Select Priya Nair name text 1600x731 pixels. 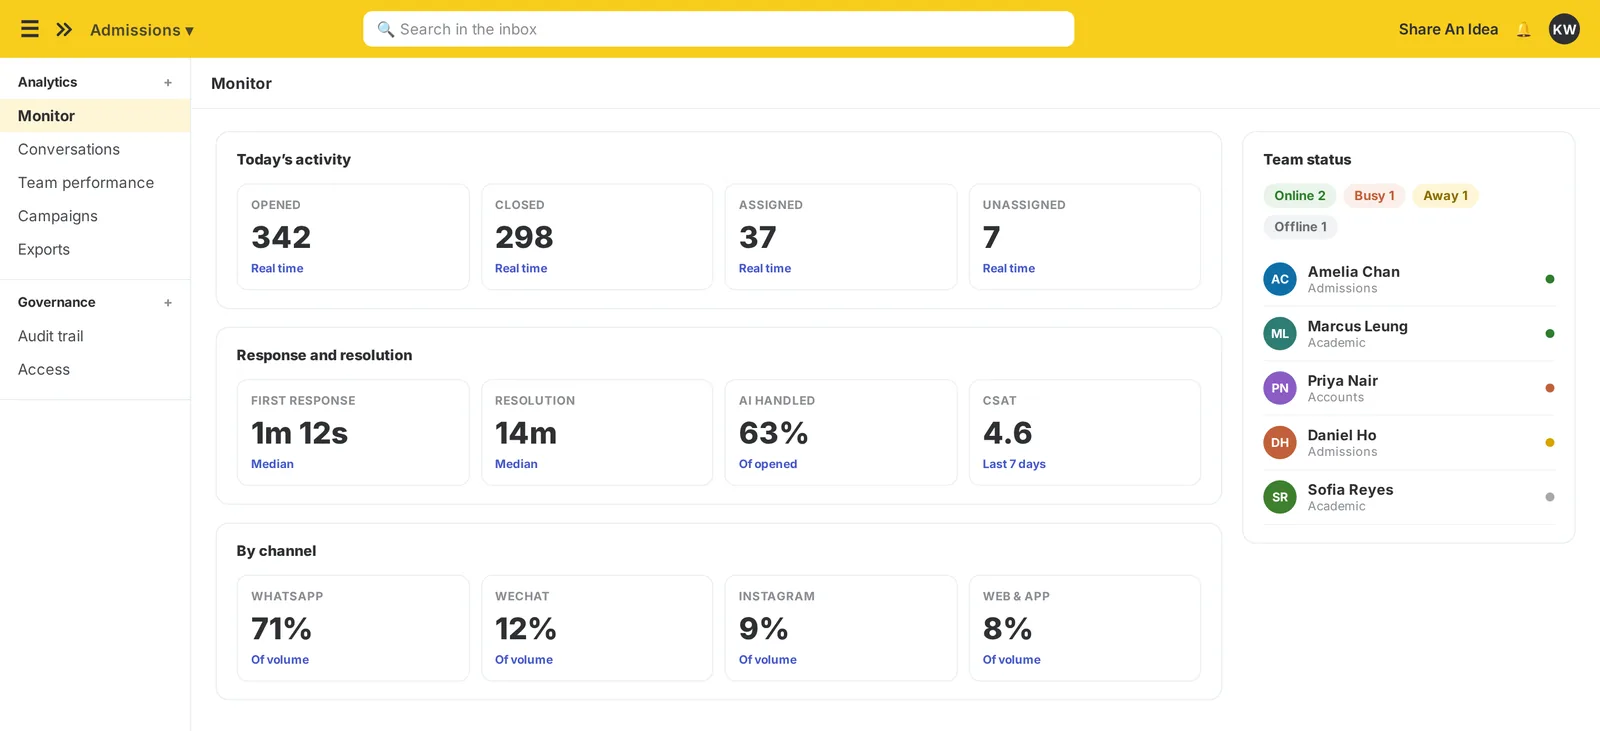coord(1342,381)
